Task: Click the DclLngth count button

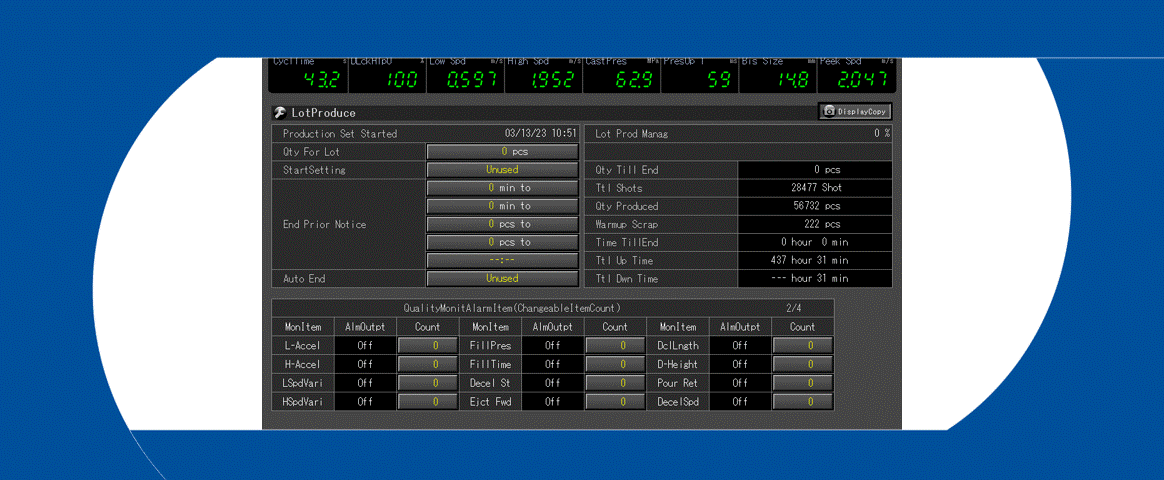Action: 803,345
